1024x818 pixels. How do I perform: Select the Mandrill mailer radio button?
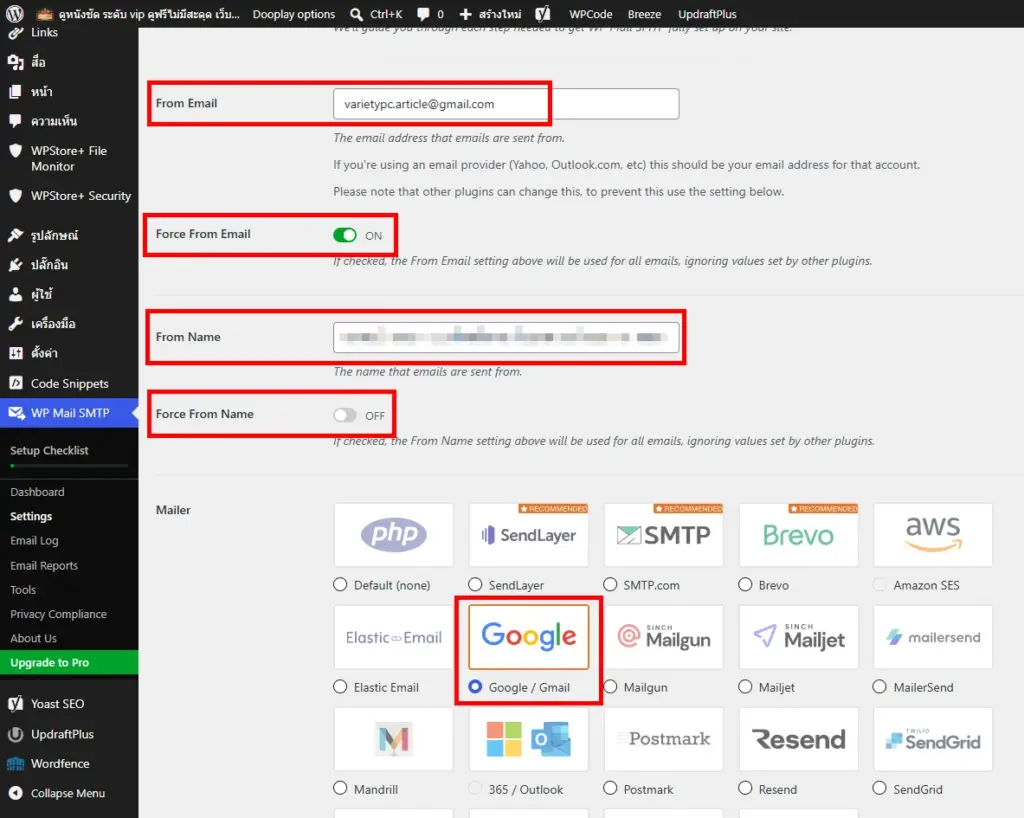tap(340, 788)
